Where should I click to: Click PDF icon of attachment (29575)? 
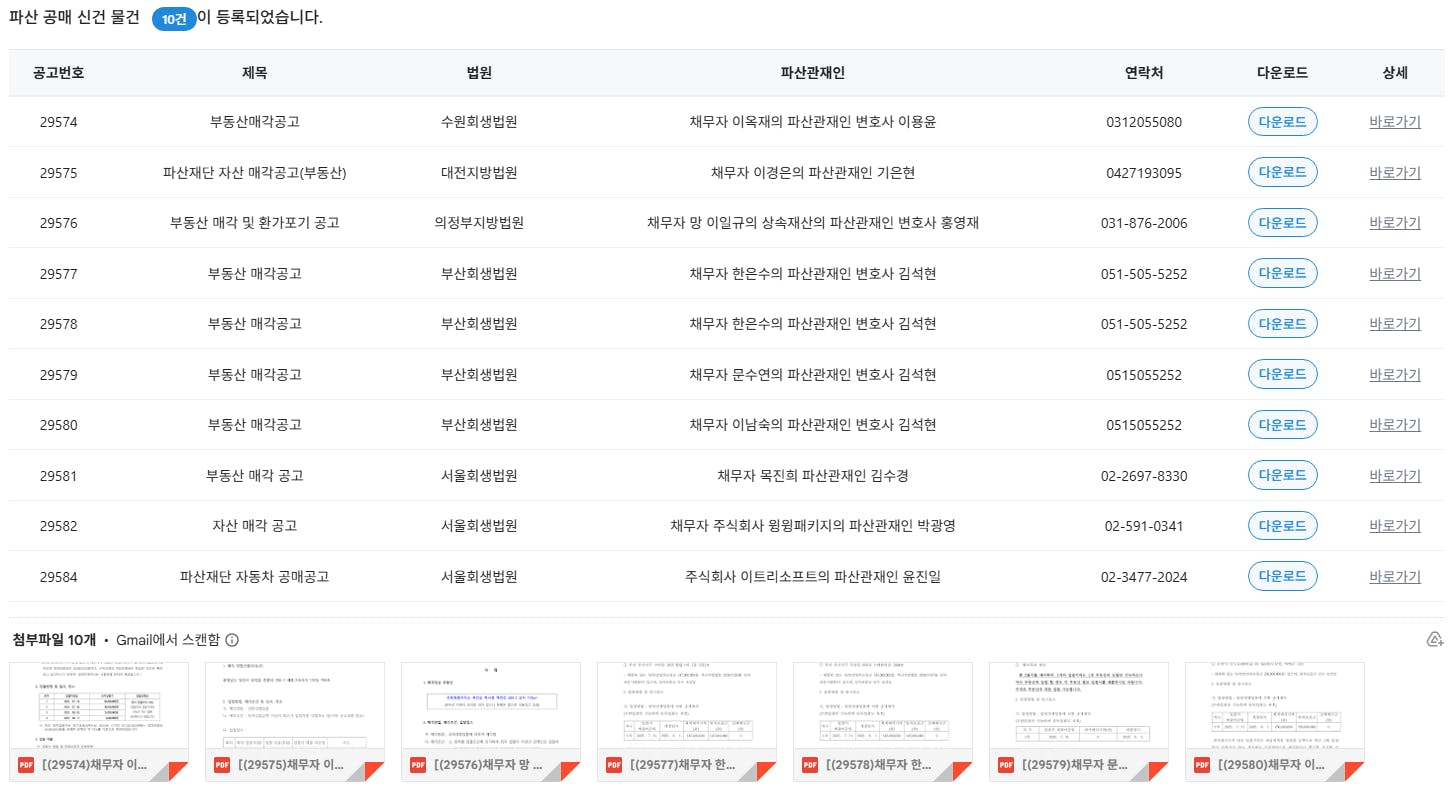coord(223,766)
